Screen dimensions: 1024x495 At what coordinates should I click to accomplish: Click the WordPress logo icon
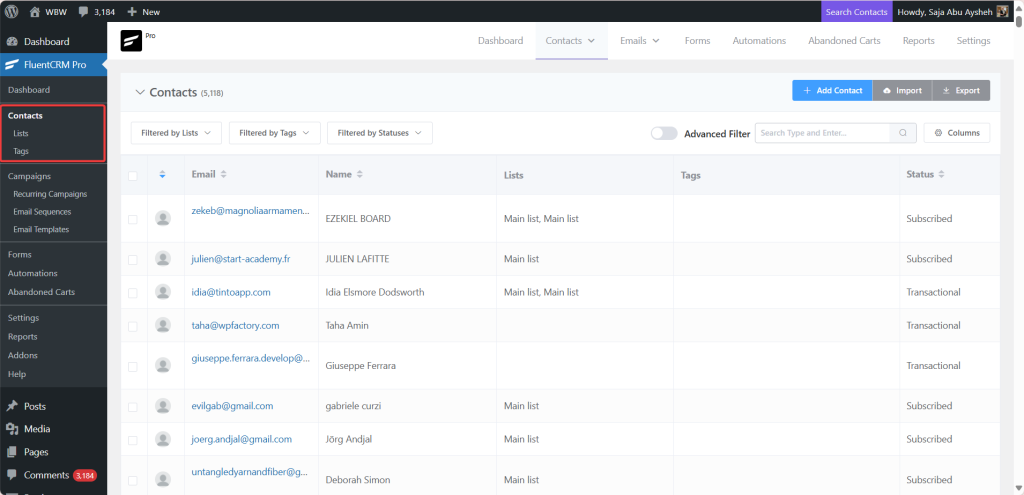(x=11, y=11)
